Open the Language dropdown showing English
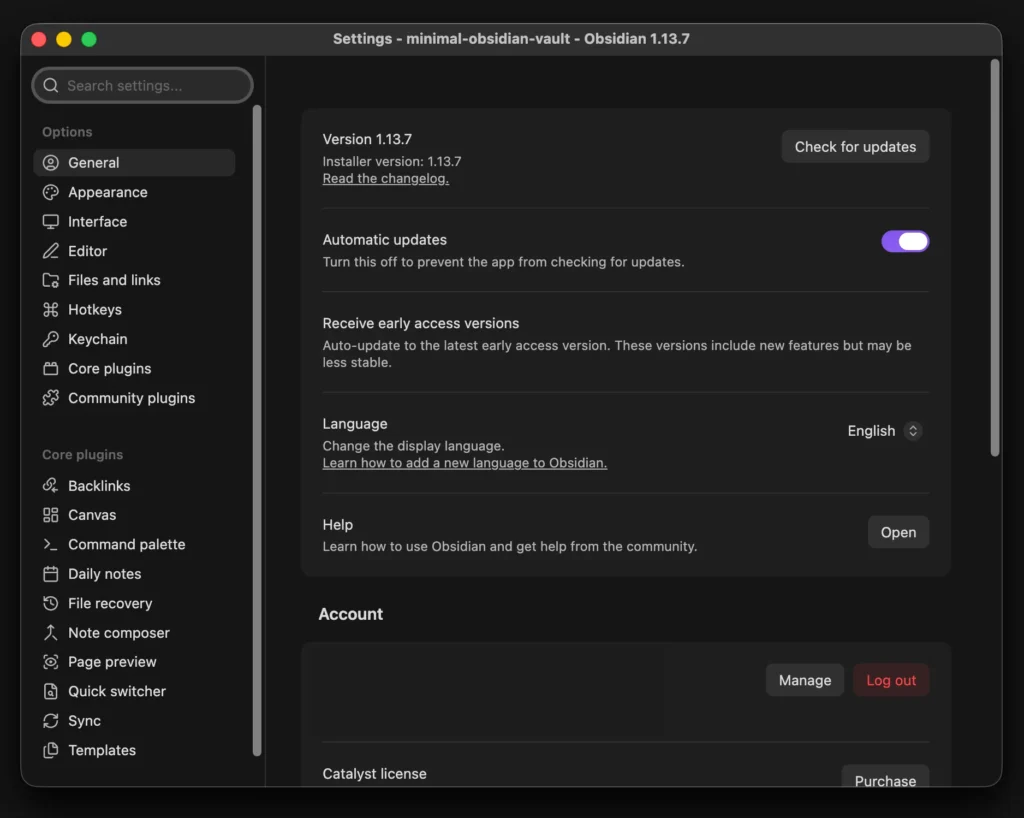 pos(884,431)
